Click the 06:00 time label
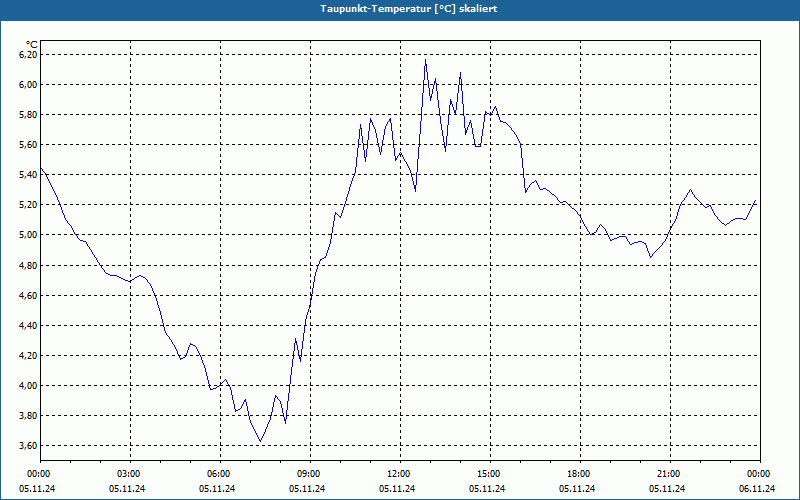The height and width of the screenshot is (500, 800). 220,474
